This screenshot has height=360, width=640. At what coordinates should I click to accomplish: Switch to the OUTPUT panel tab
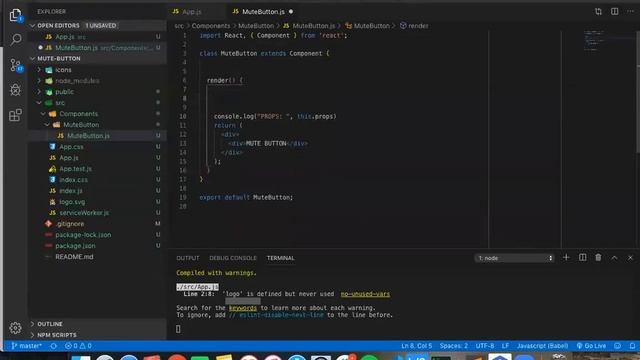[x=188, y=258]
